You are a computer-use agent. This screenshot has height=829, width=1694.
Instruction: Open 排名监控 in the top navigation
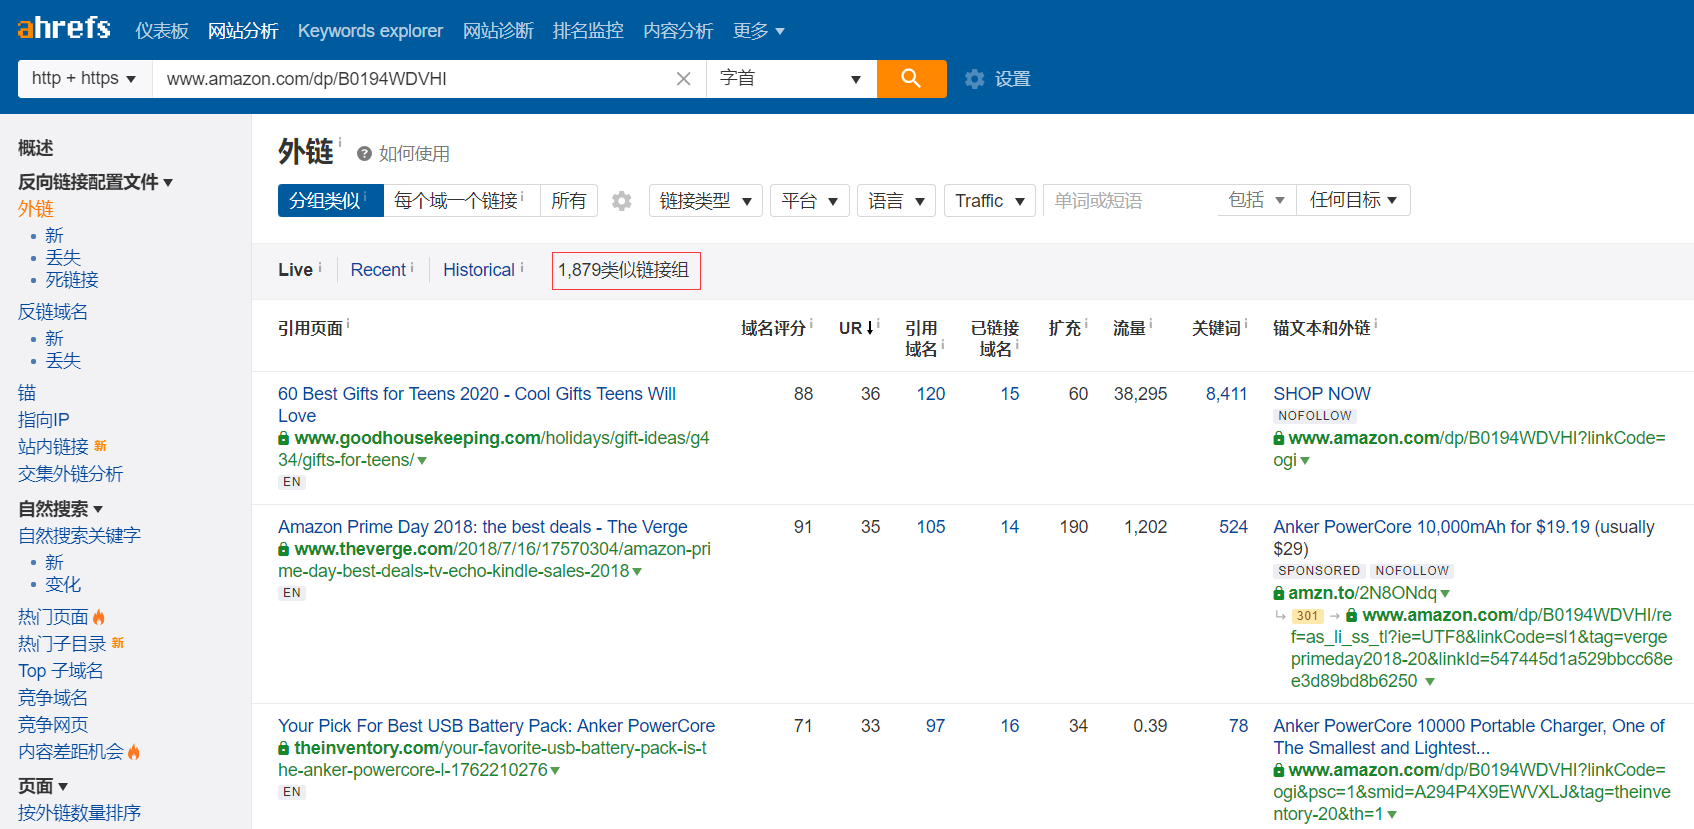click(588, 31)
